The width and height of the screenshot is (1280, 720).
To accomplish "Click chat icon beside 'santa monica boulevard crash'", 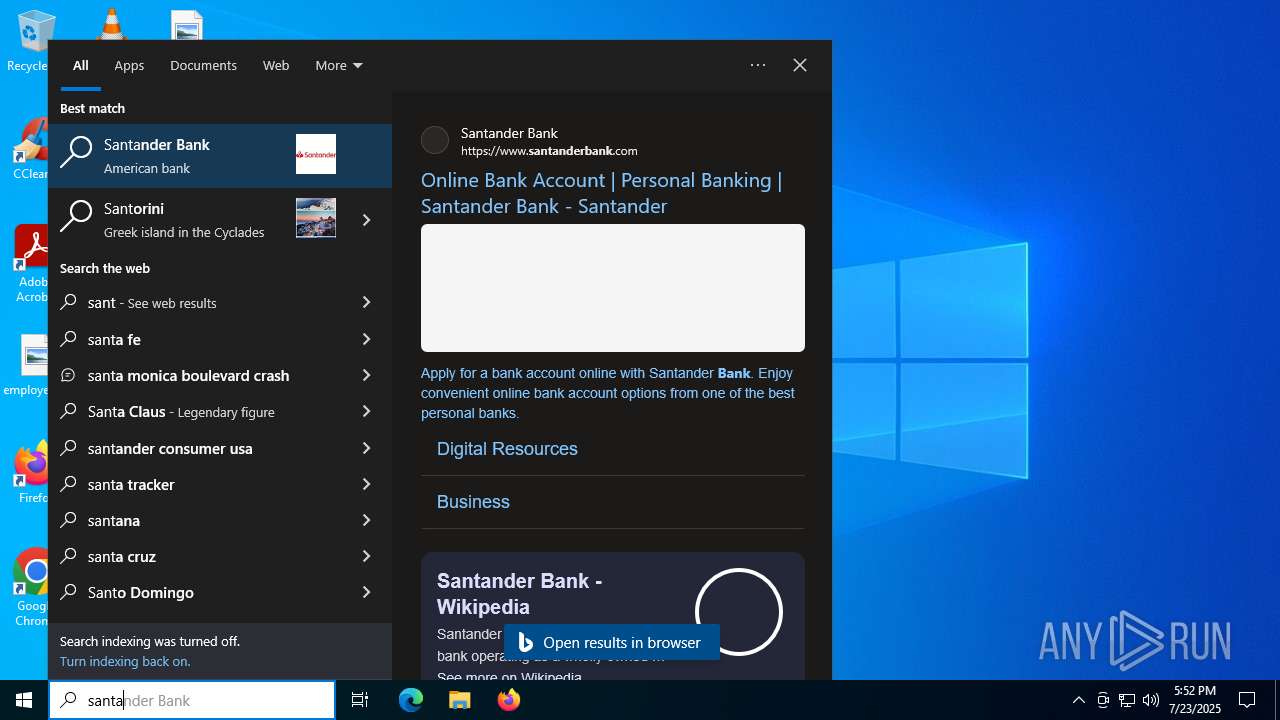I will click(x=69, y=375).
